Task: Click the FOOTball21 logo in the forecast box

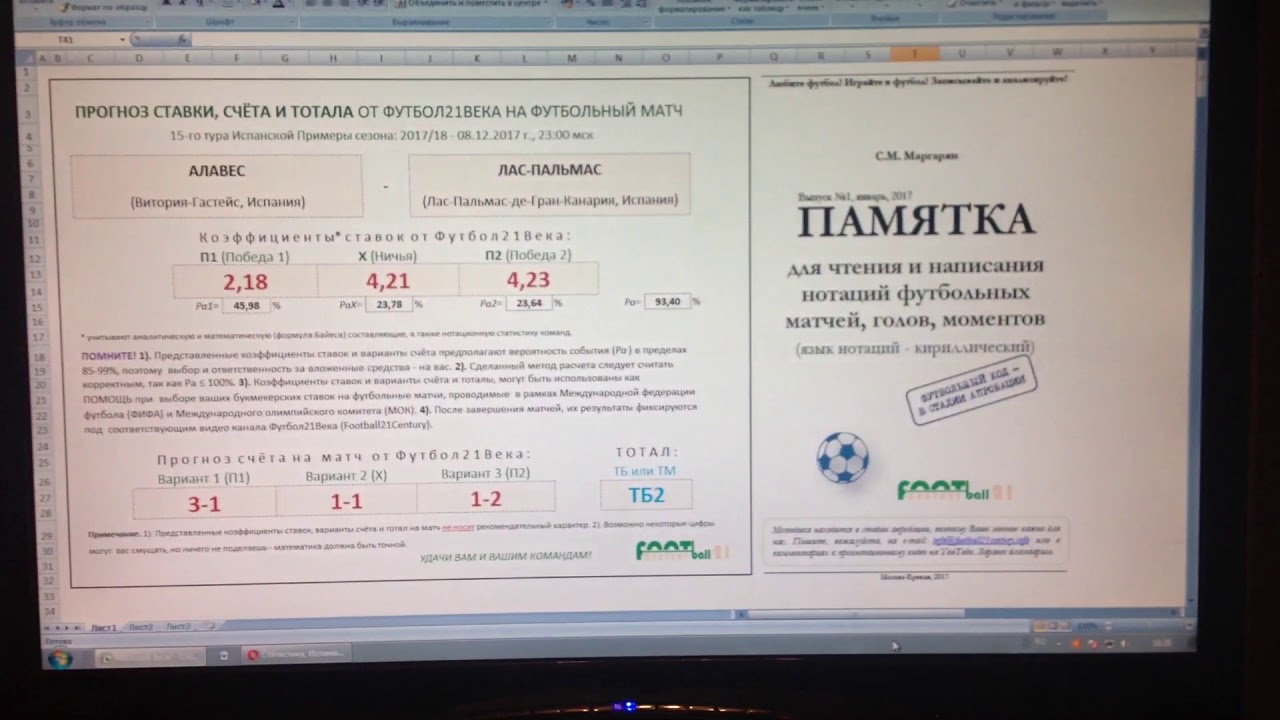Action: (683, 551)
